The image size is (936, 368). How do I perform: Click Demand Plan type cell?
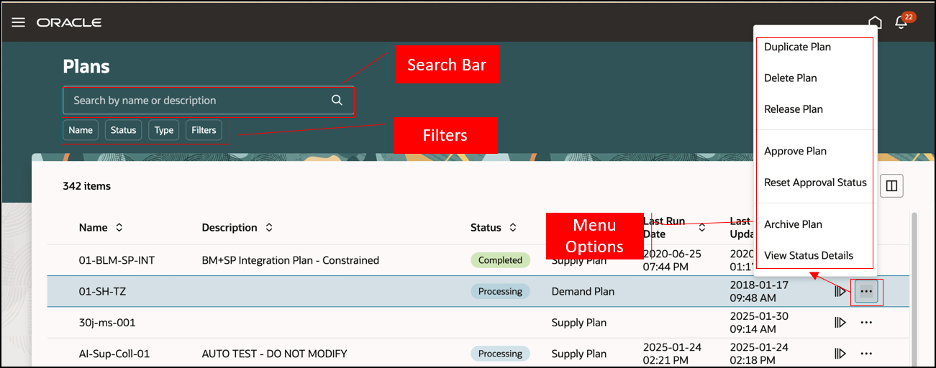(x=583, y=292)
